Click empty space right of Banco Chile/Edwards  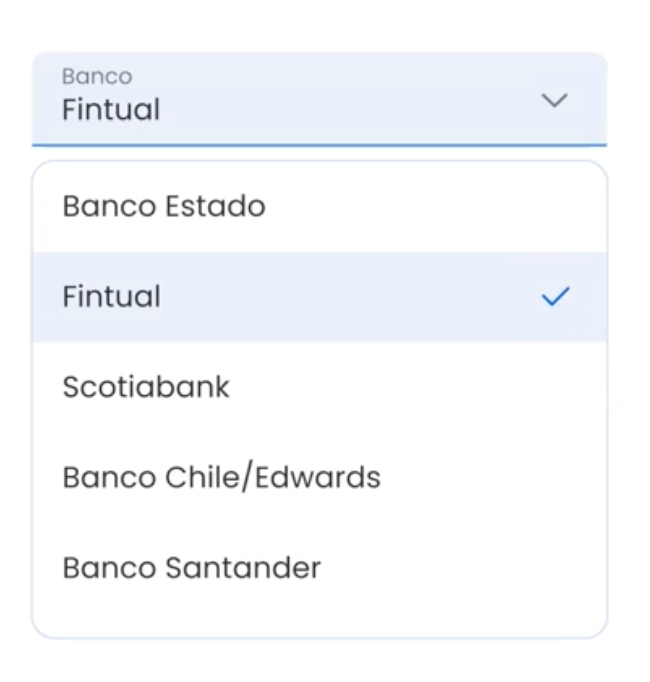tap(494, 478)
